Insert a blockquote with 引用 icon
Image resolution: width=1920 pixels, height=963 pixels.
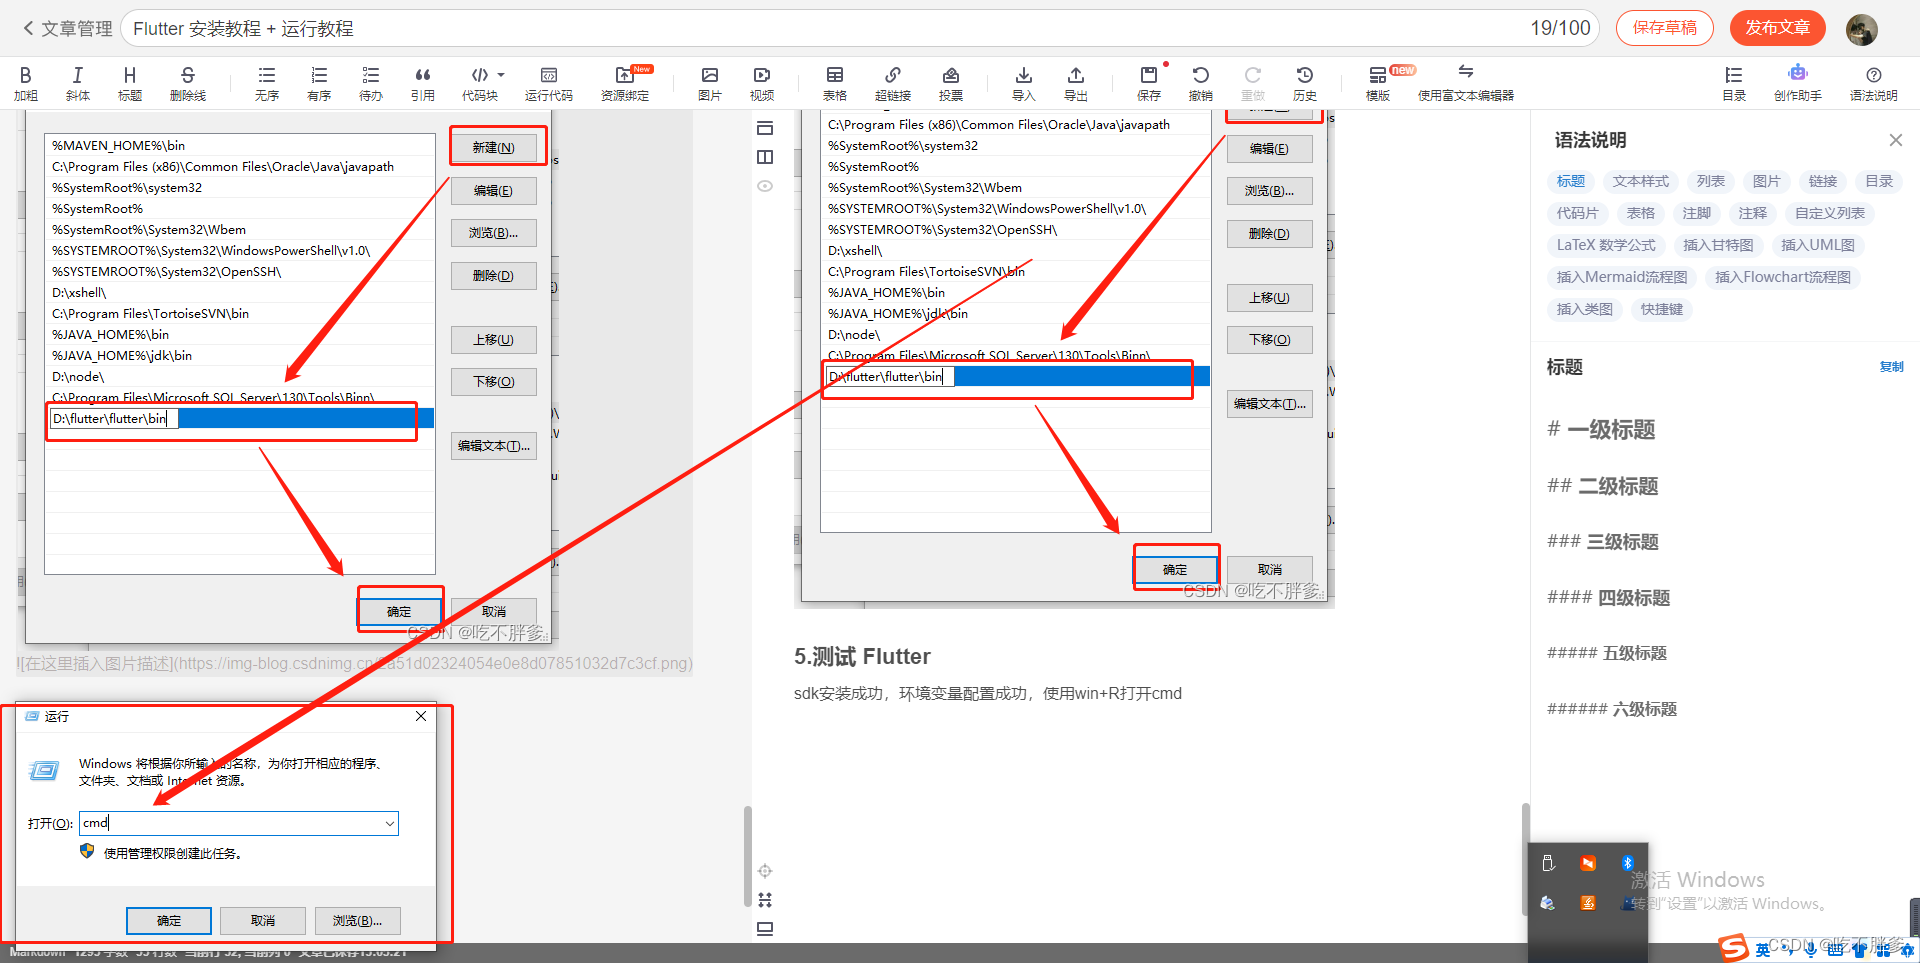pyautogui.click(x=423, y=83)
